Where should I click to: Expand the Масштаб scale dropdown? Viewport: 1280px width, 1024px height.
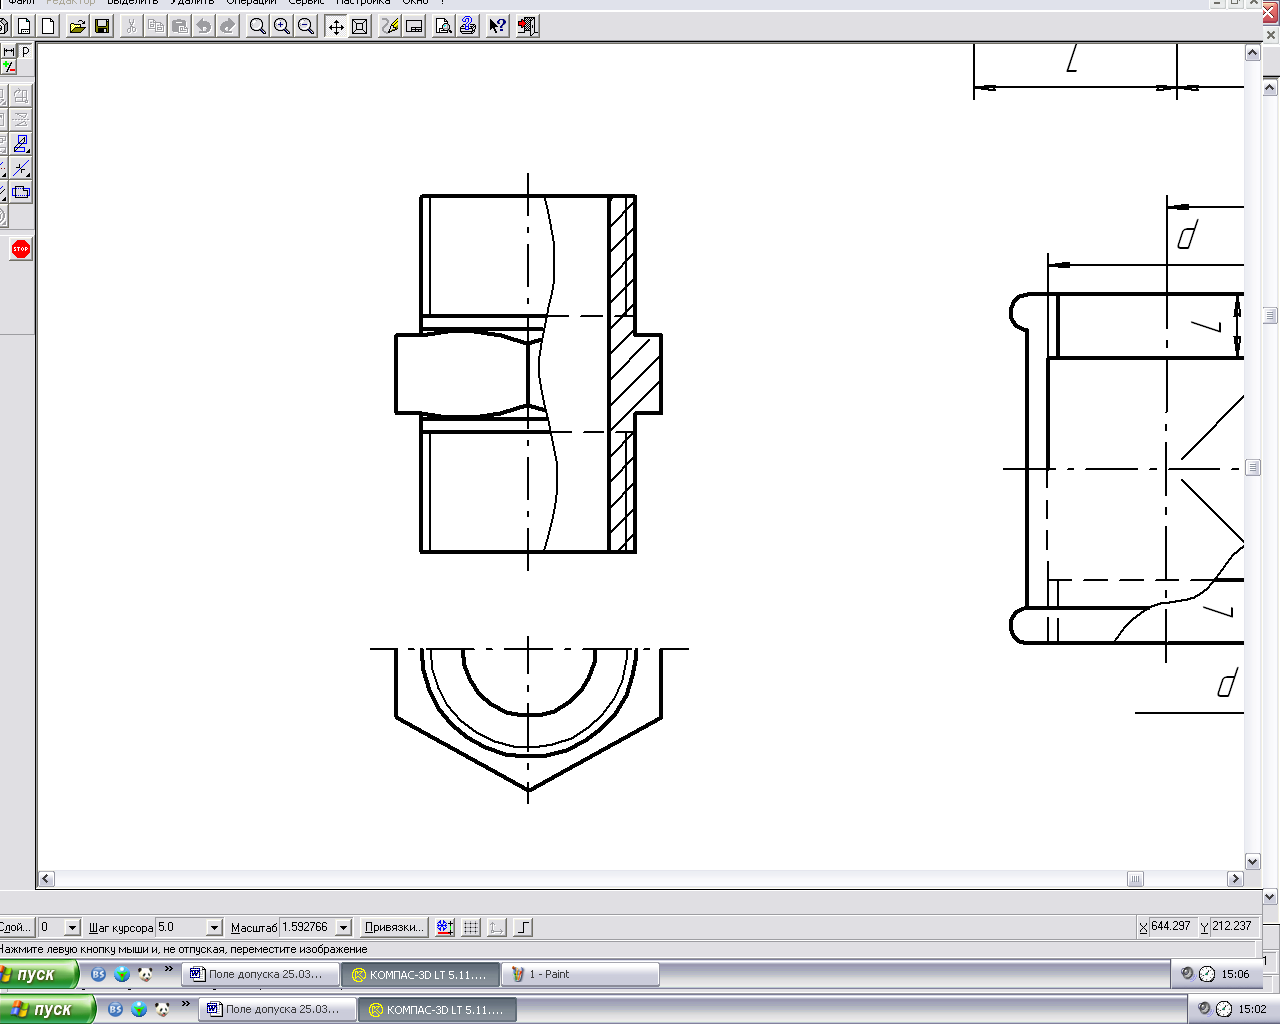(x=343, y=928)
